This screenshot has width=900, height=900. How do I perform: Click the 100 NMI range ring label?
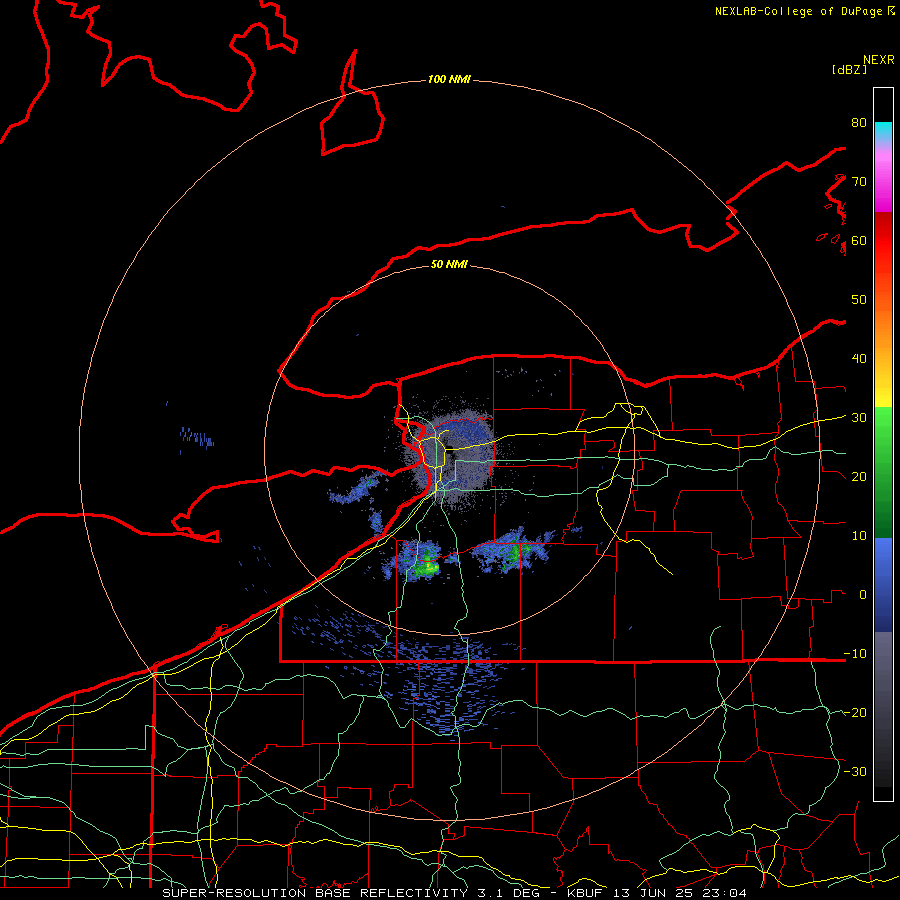[x=449, y=79]
